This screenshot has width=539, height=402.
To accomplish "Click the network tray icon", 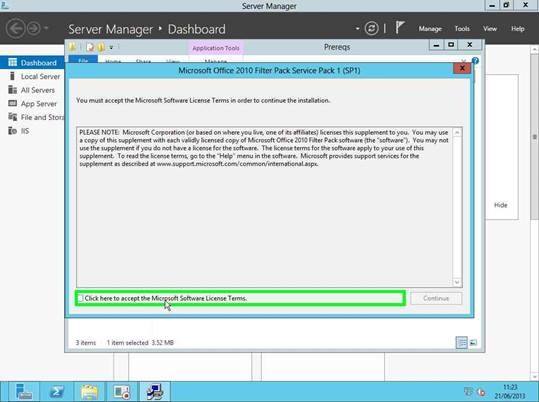I will [x=468, y=391].
